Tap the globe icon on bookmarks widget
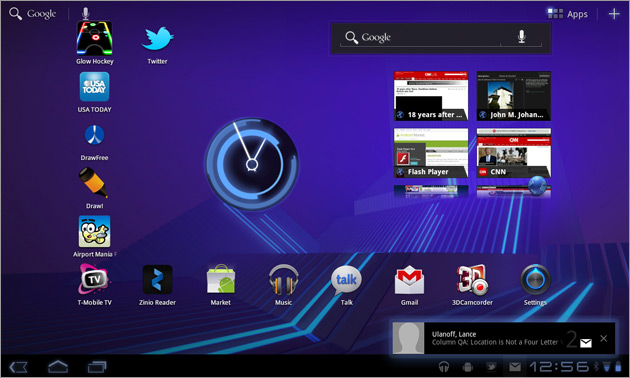Image resolution: width=630 pixels, height=378 pixels. (537, 186)
